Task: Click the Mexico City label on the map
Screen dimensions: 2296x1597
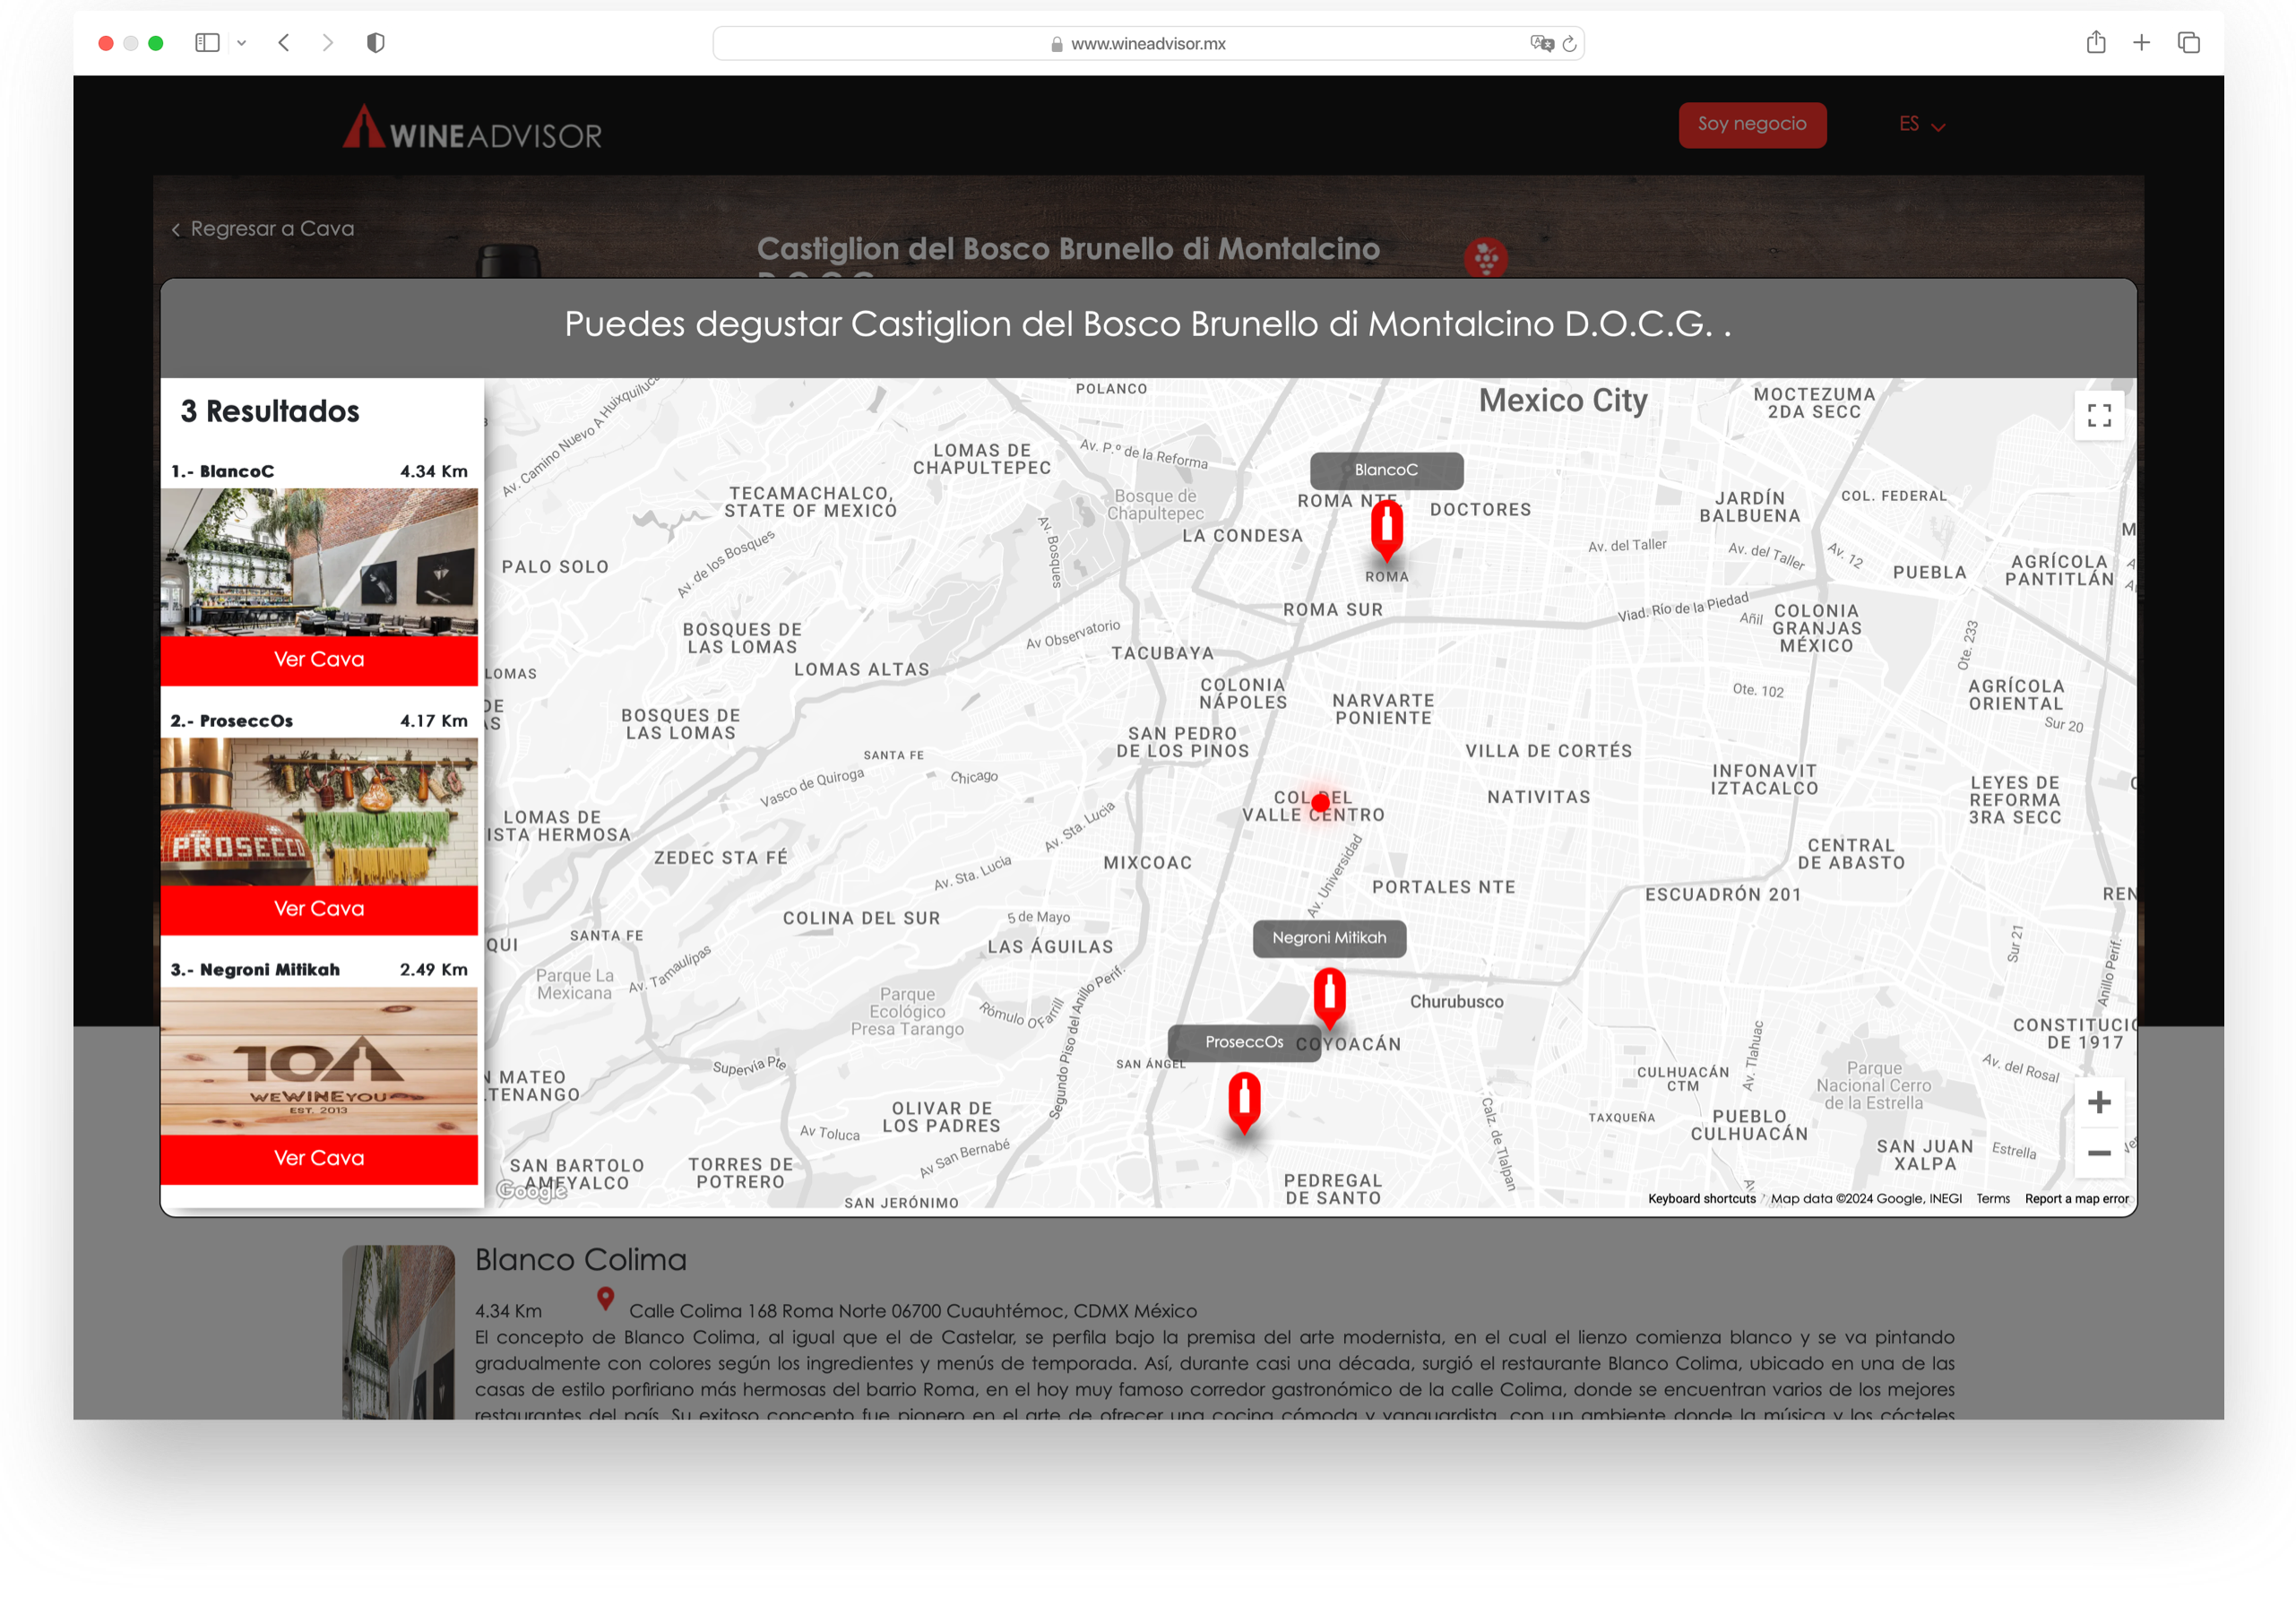Action: click(x=1563, y=401)
